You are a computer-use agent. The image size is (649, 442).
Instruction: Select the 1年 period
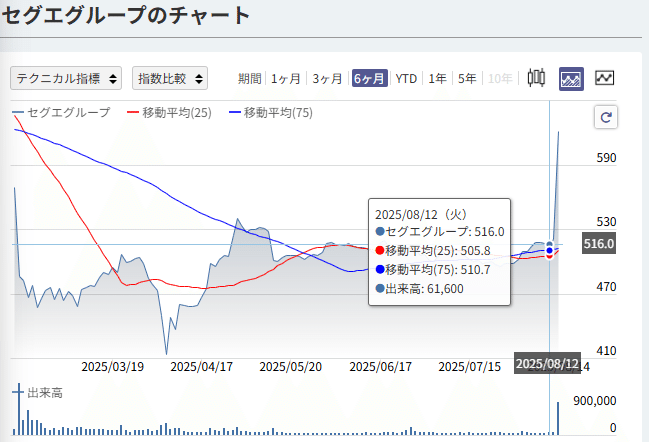click(437, 79)
